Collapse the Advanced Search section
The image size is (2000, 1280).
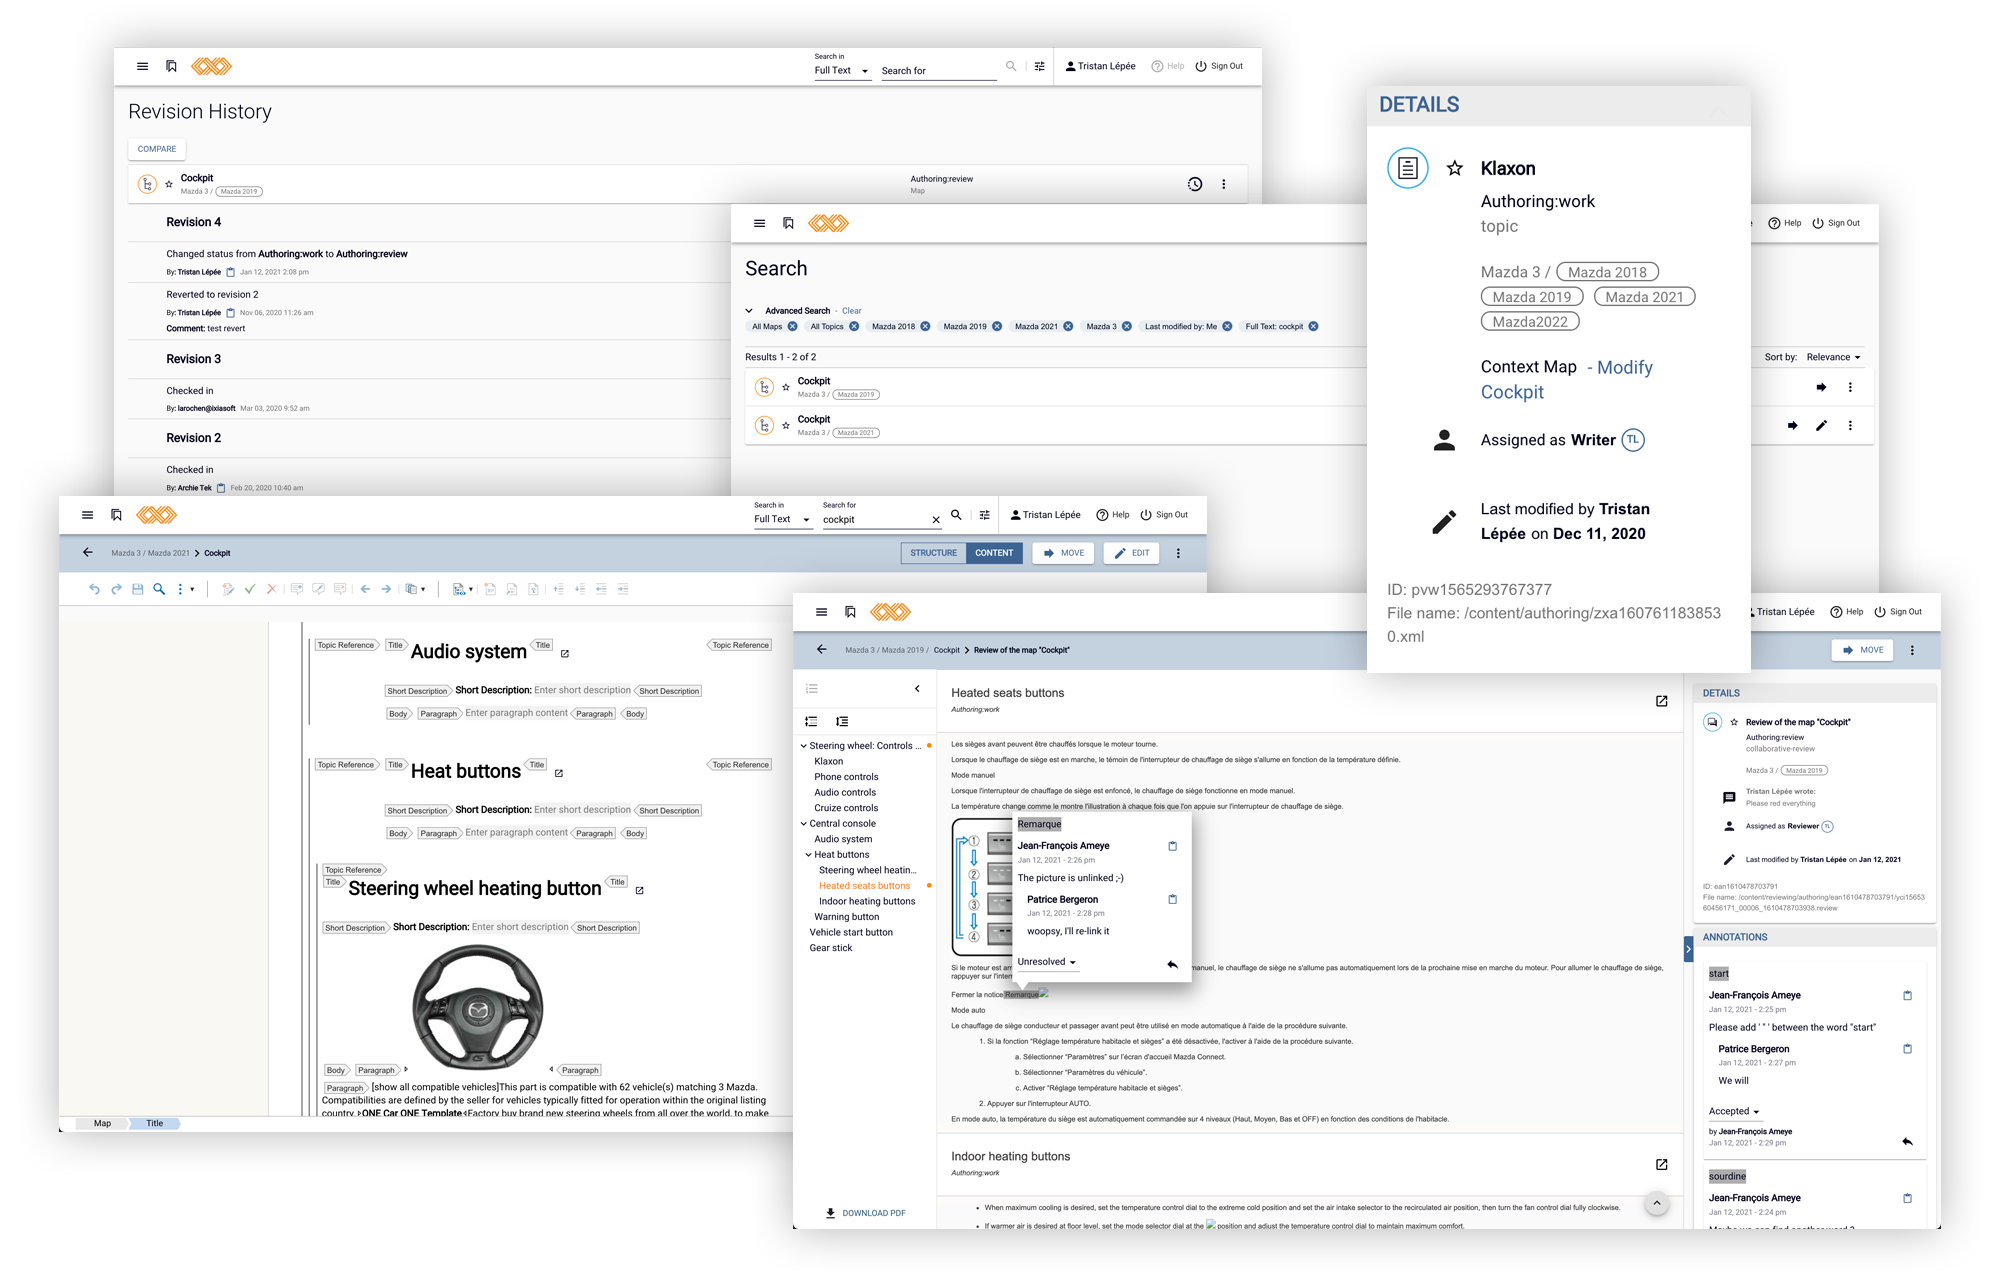749,311
